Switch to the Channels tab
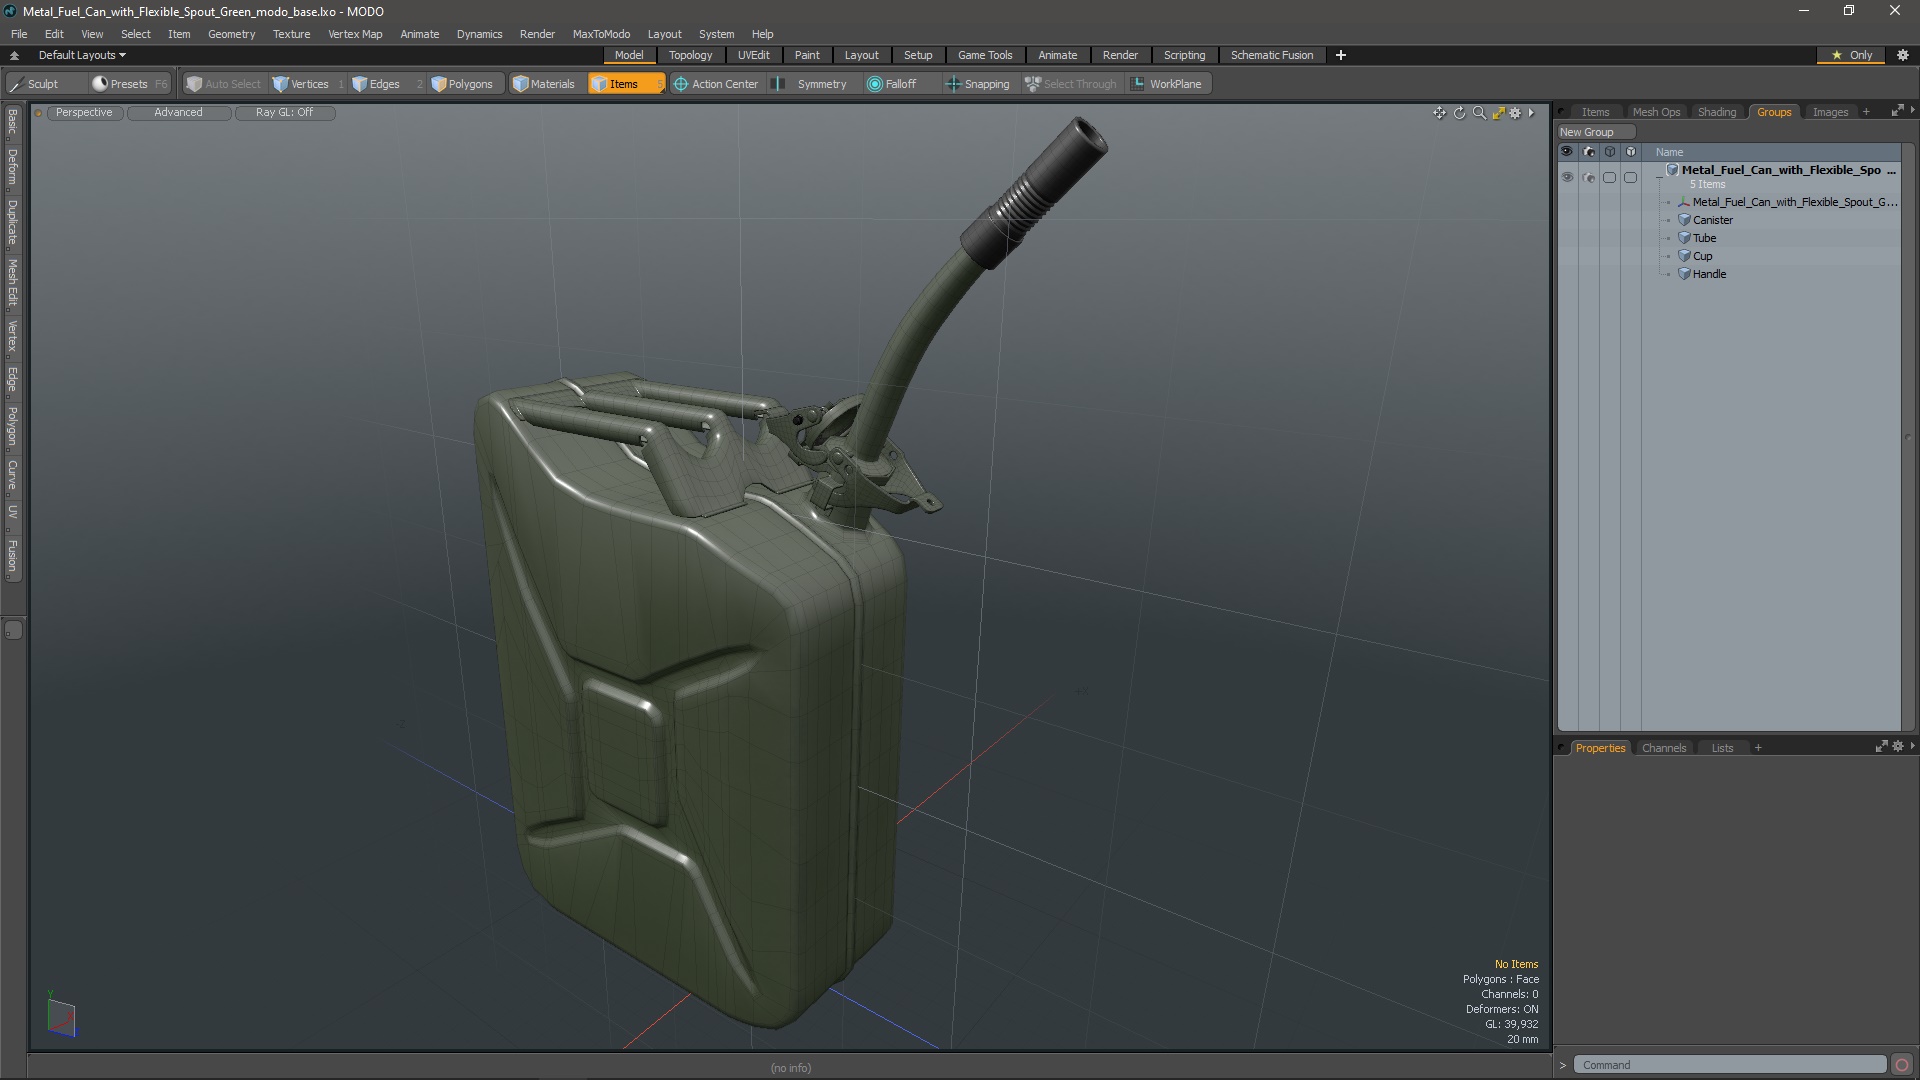This screenshot has height=1080, width=1920. click(x=1663, y=748)
